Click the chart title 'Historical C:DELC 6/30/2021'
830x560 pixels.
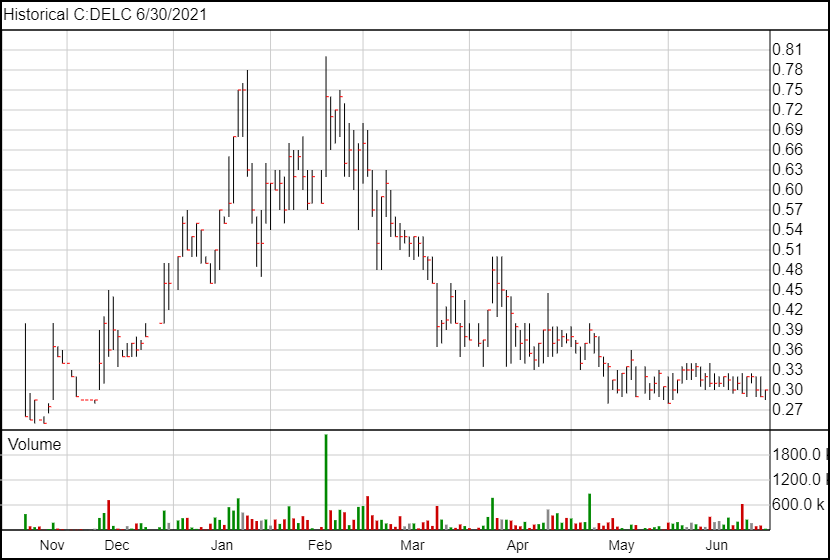(x=105, y=14)
